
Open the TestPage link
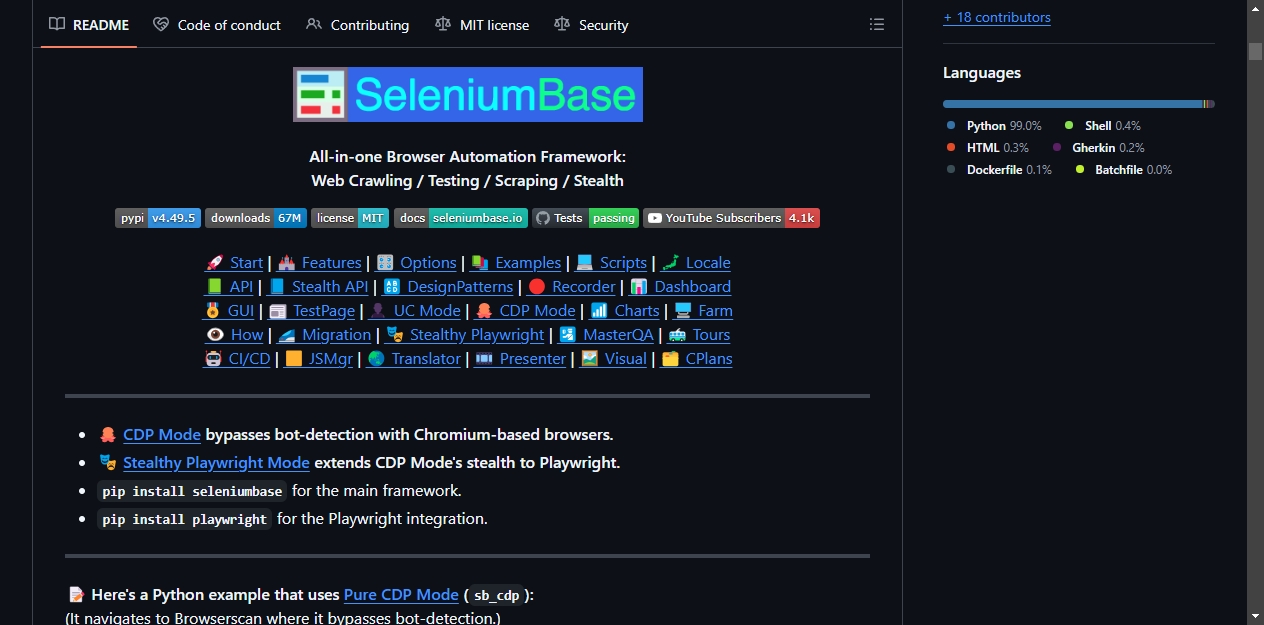(x=311, y=311)
